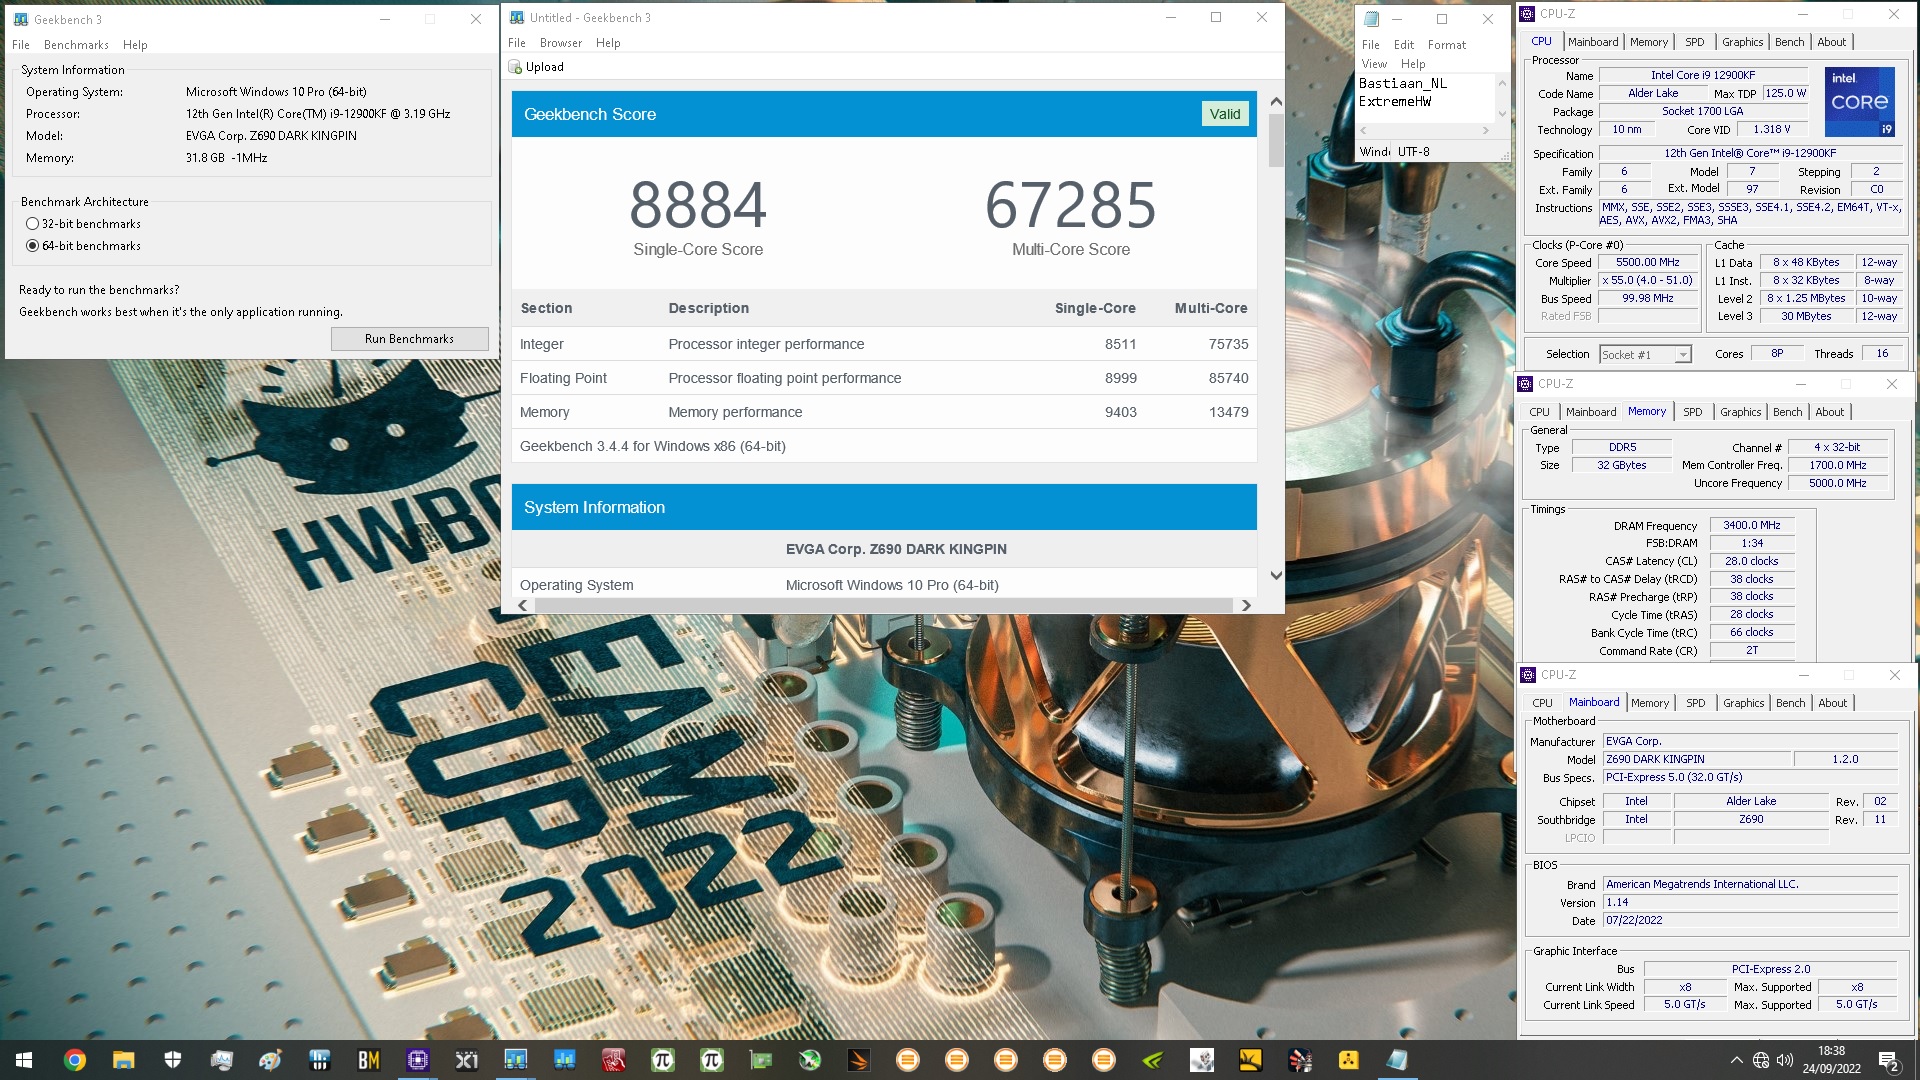Switch to Mainboard tab in top CPU-Z window
Image resolution: width=1920 pixels, height=1080 pixels.
[1592, 42]
